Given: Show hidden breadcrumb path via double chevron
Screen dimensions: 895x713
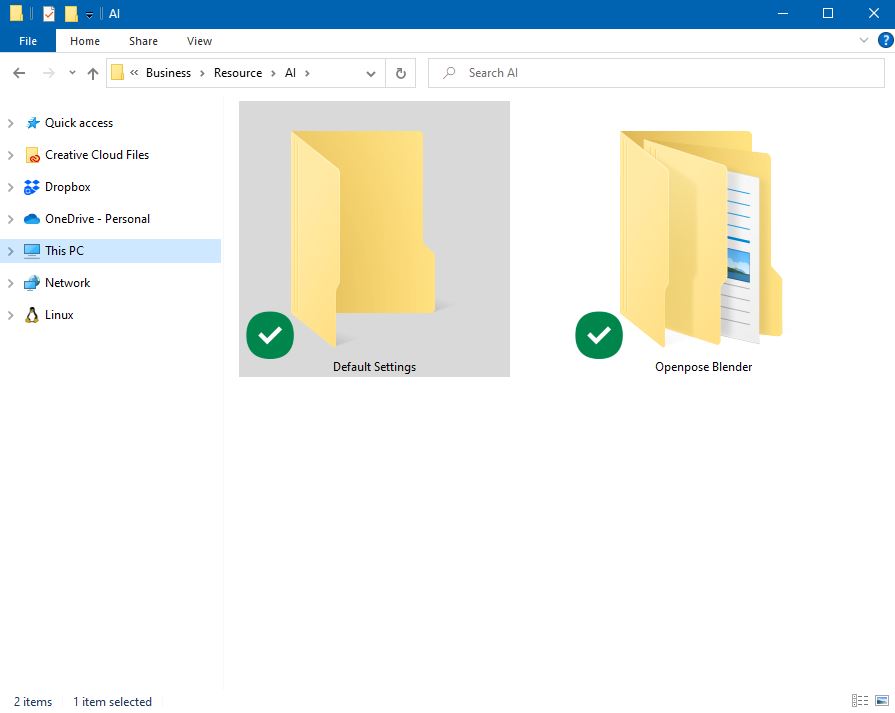Looking at the screenshot, I should [134, 72].
